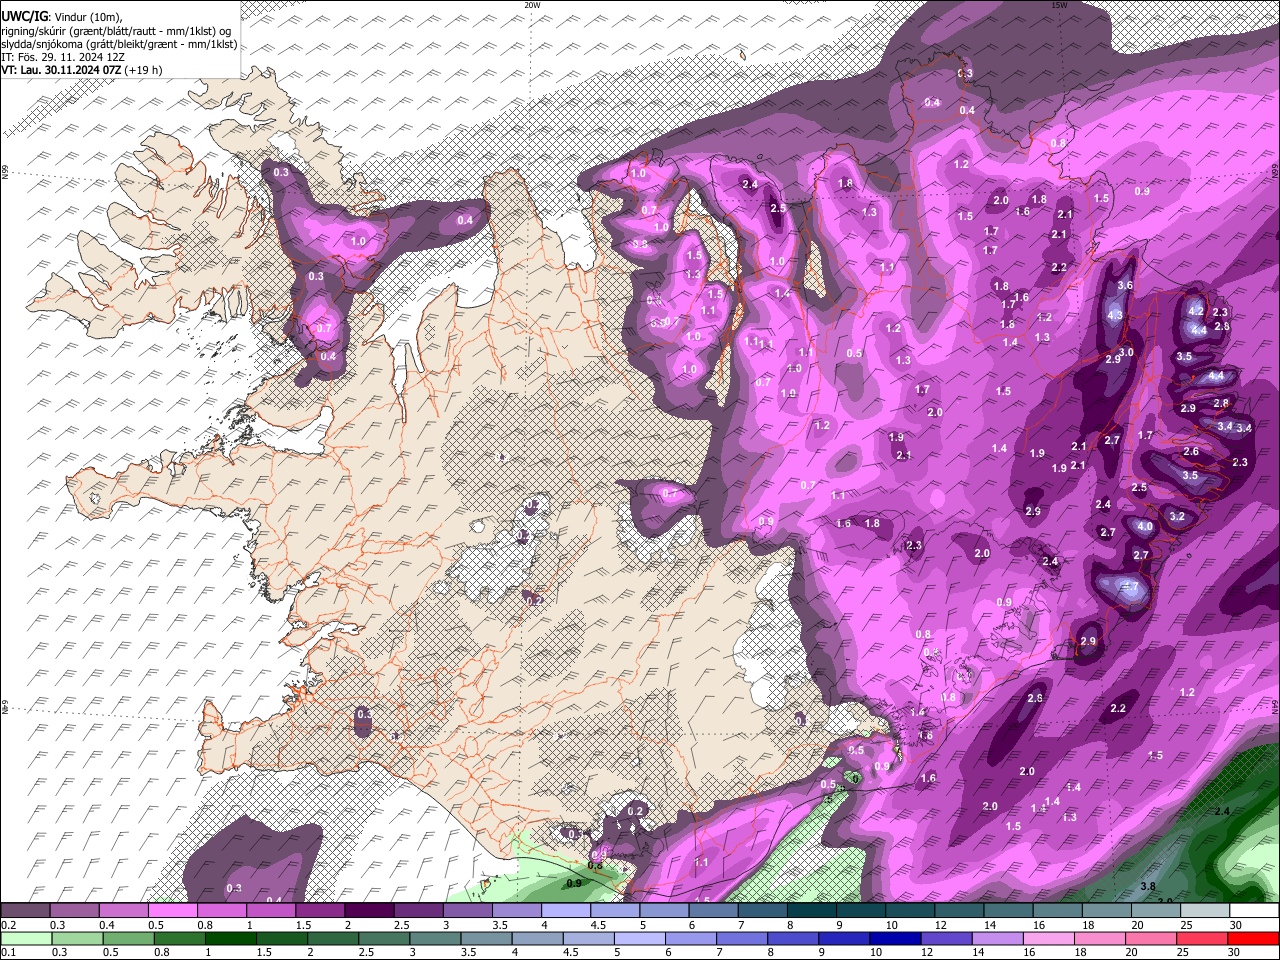
Task: Click the white 30 snow legend swatch
Action: click(1255, 911)
